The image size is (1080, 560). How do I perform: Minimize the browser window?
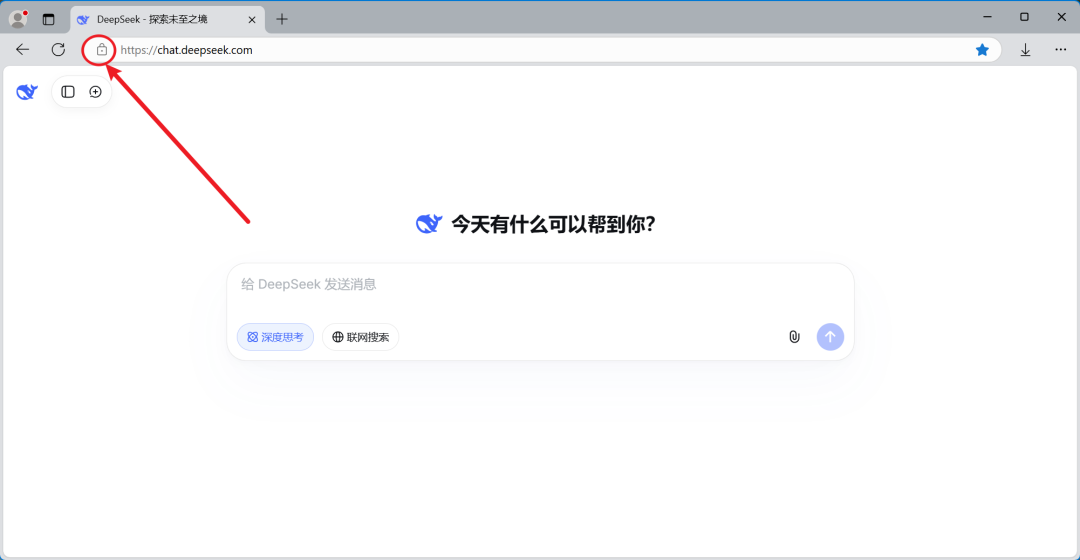[x=987, y=17]
